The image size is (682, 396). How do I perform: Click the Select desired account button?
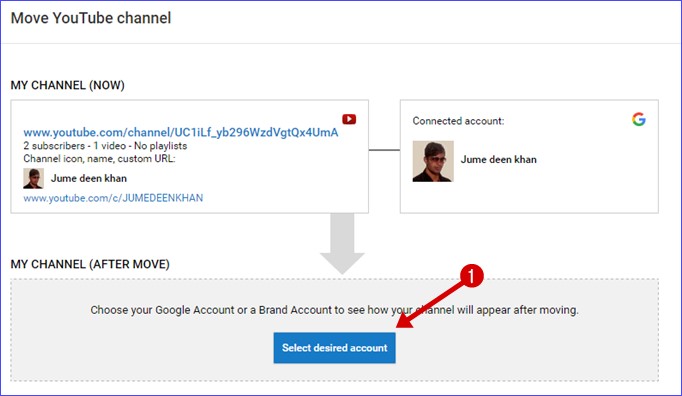coord(334,348)
